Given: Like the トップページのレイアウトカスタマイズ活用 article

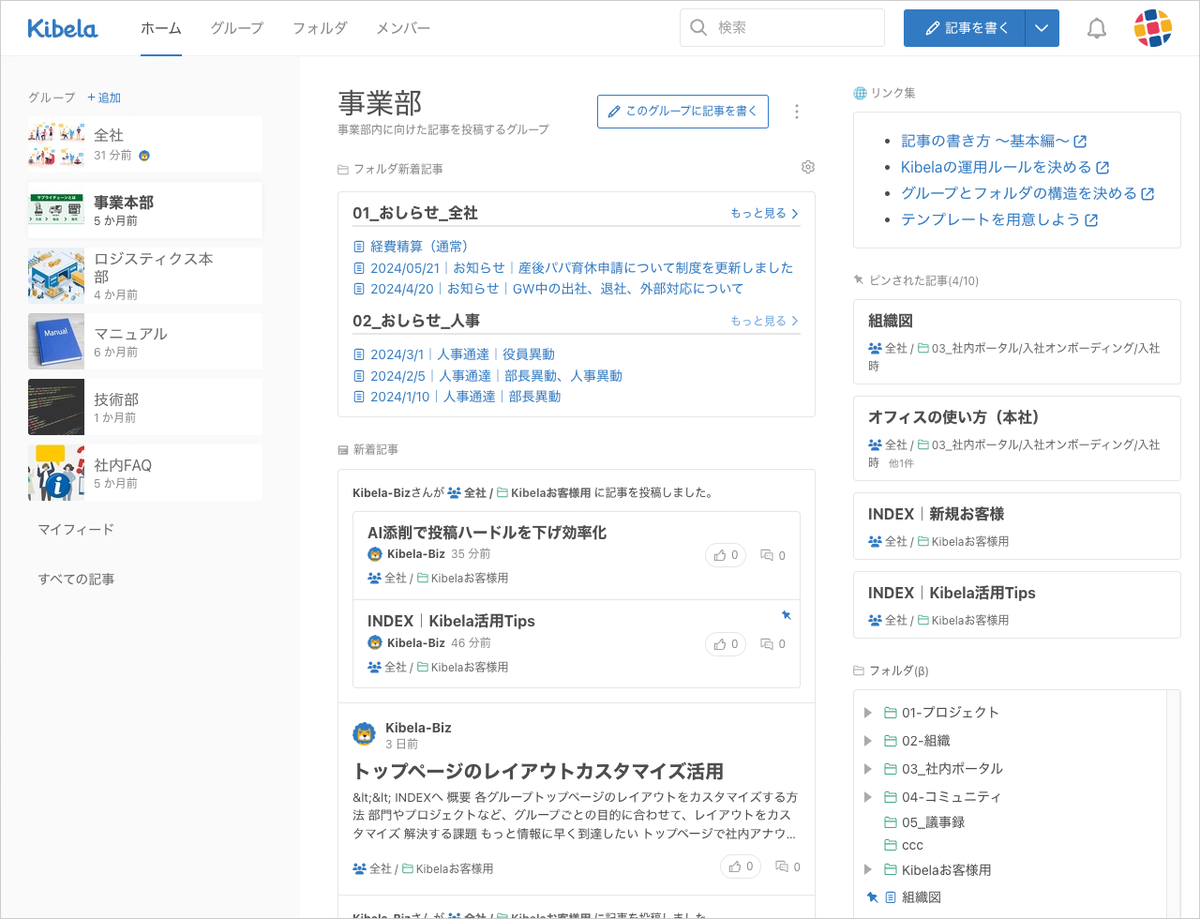Looking at the screenshot, I should pos(741,866).
